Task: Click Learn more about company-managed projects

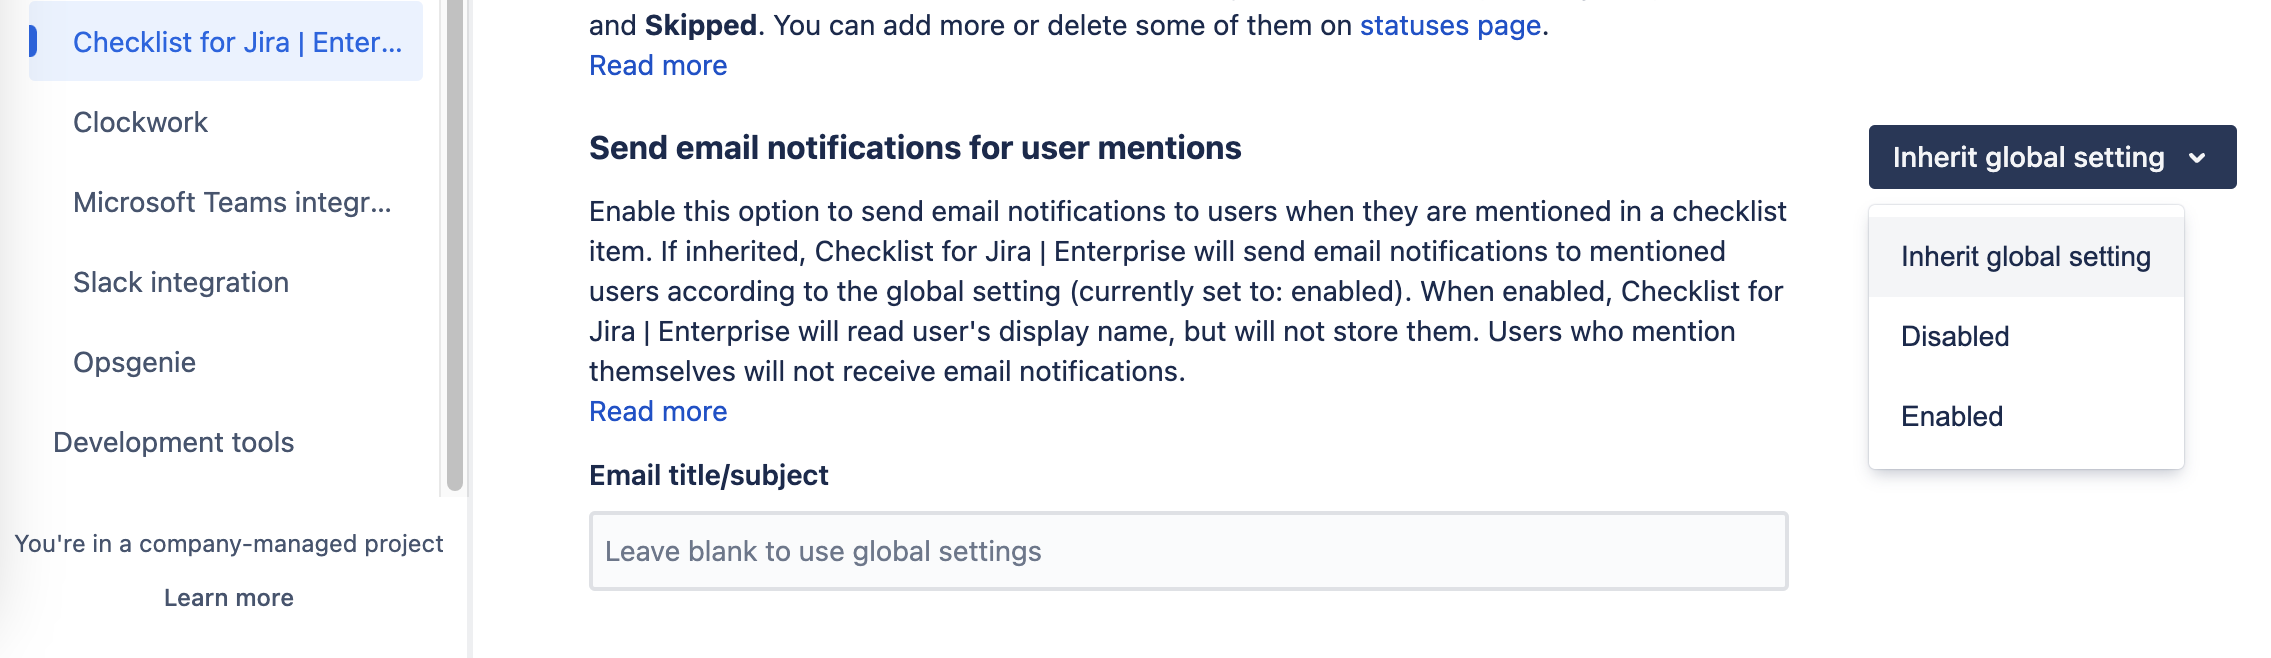Action: [x=228, y=598]
